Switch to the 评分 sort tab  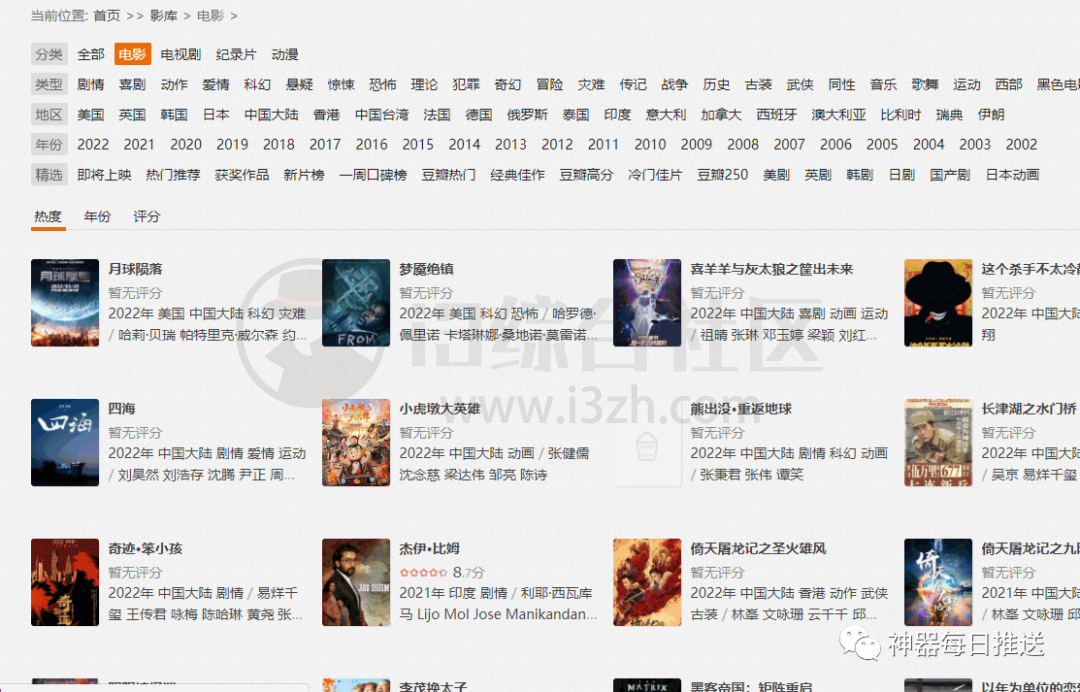pyautogui.click(x=146, y=216)
